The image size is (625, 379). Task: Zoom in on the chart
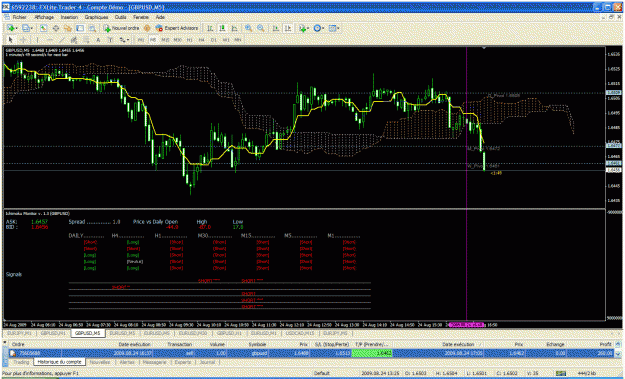[x=248, y=28]
